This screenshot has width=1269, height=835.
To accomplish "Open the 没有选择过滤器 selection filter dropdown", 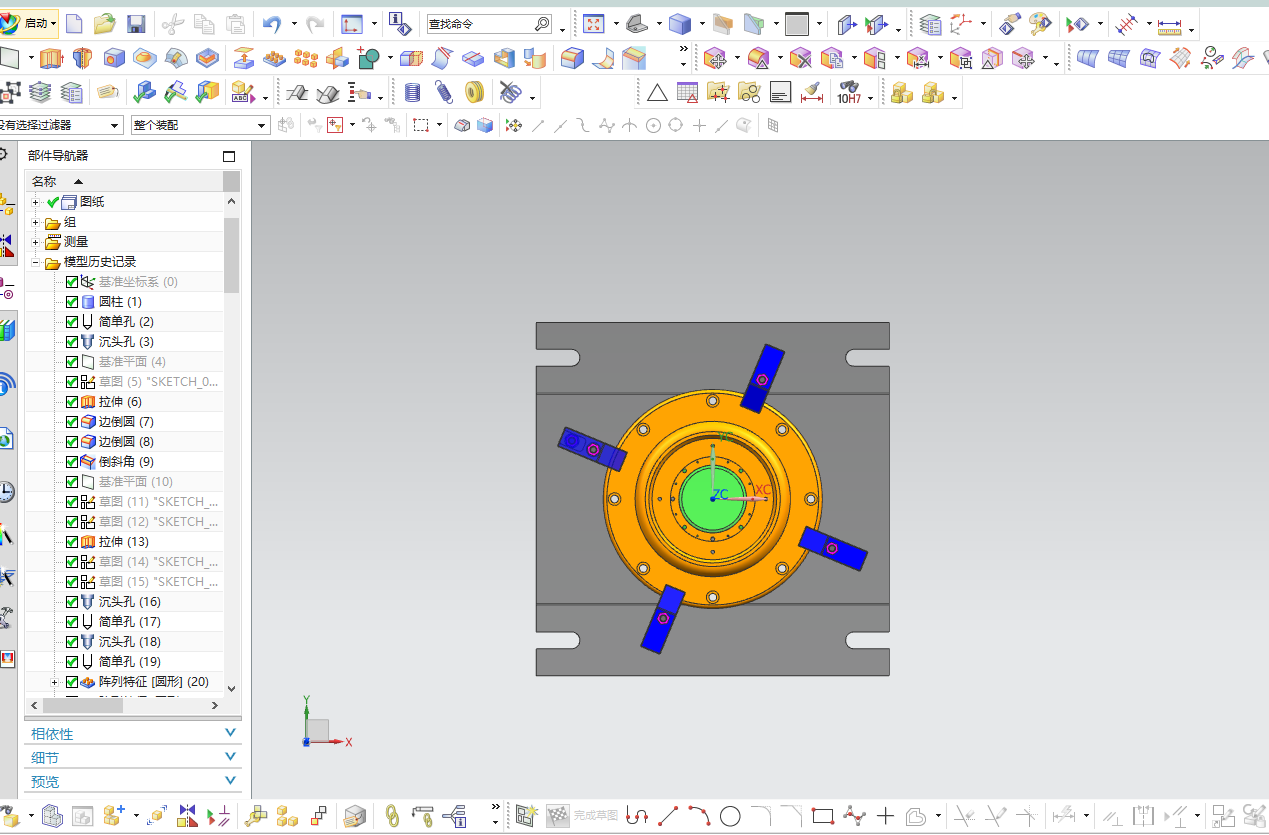I will click(x=115, y=125).
